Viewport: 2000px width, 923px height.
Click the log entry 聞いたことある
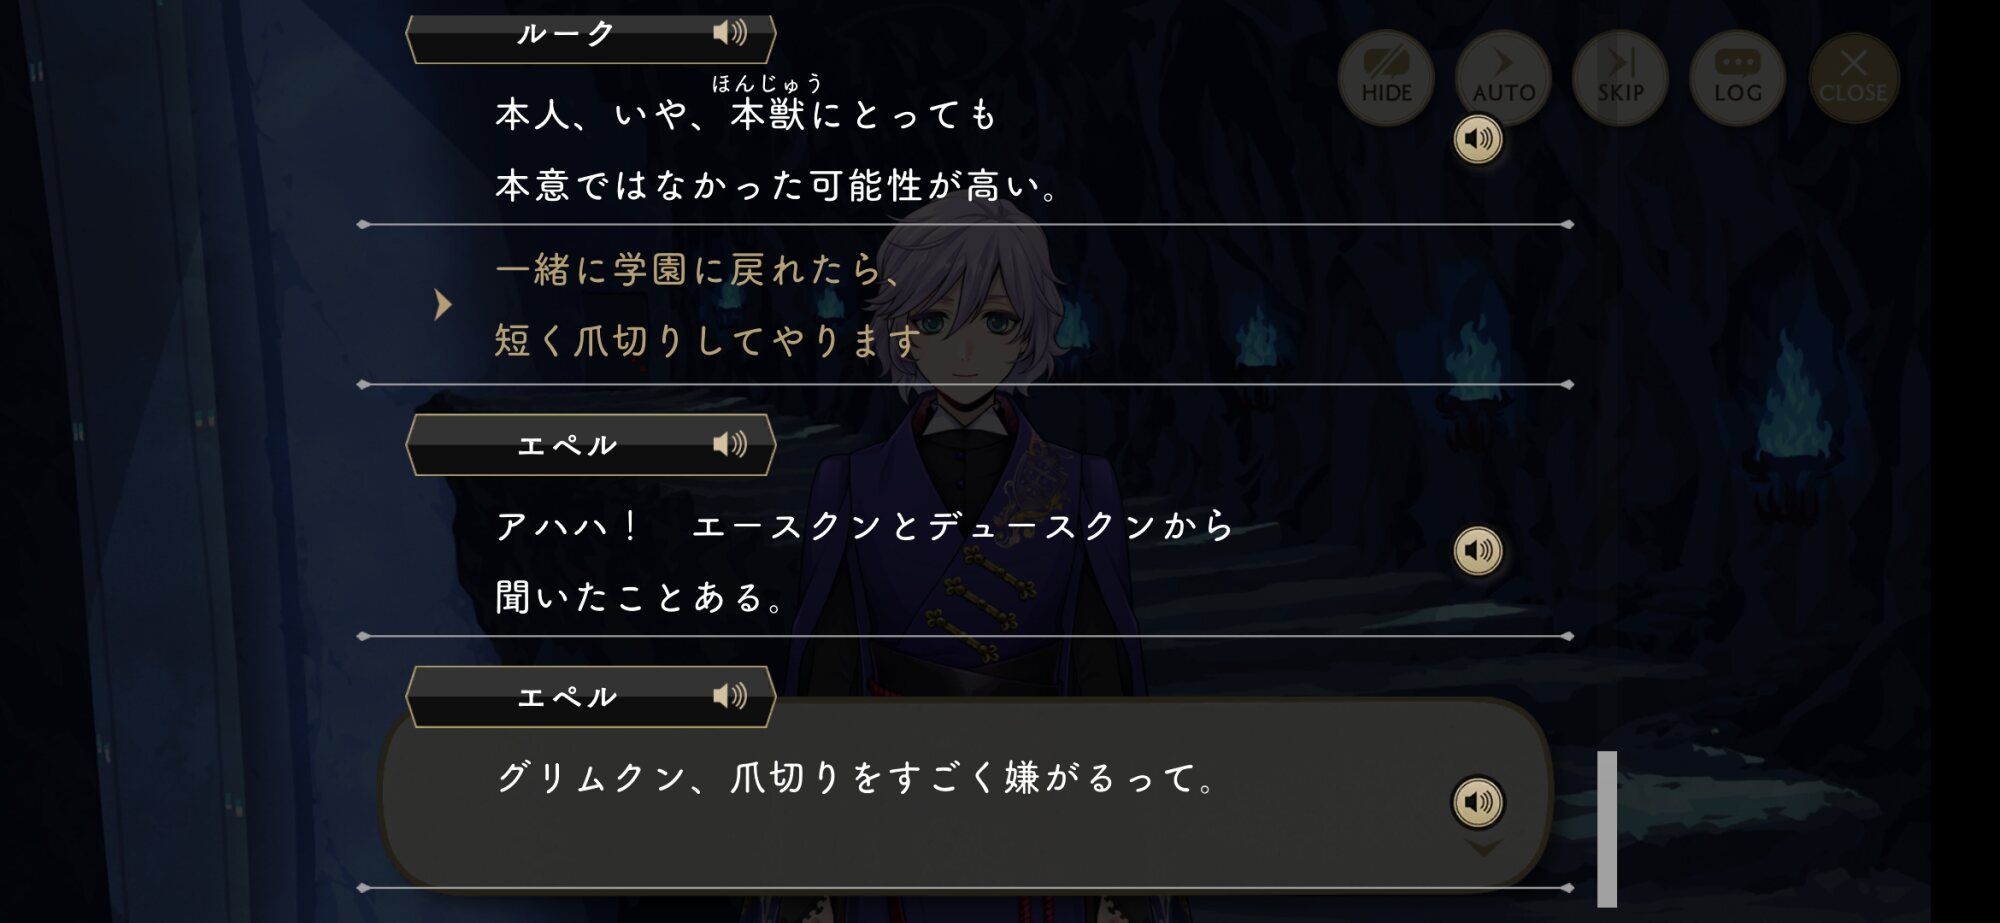coord(640,597)
